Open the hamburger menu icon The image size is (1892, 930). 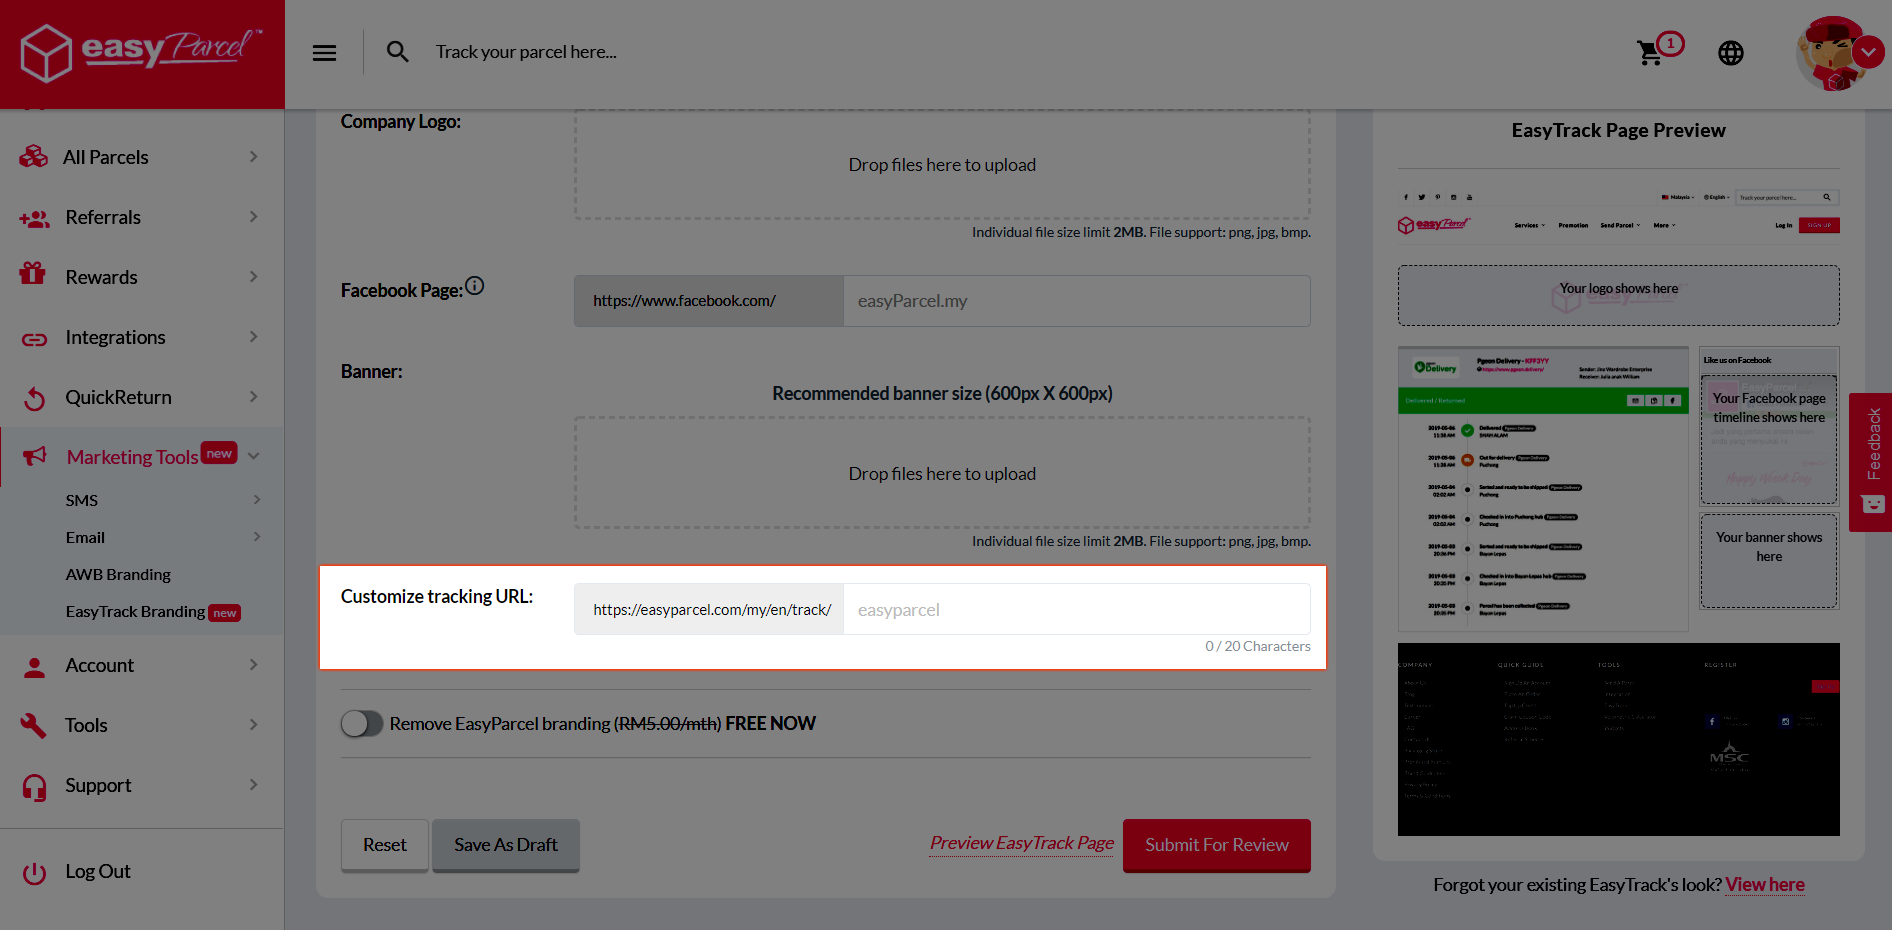coord(324,53)
